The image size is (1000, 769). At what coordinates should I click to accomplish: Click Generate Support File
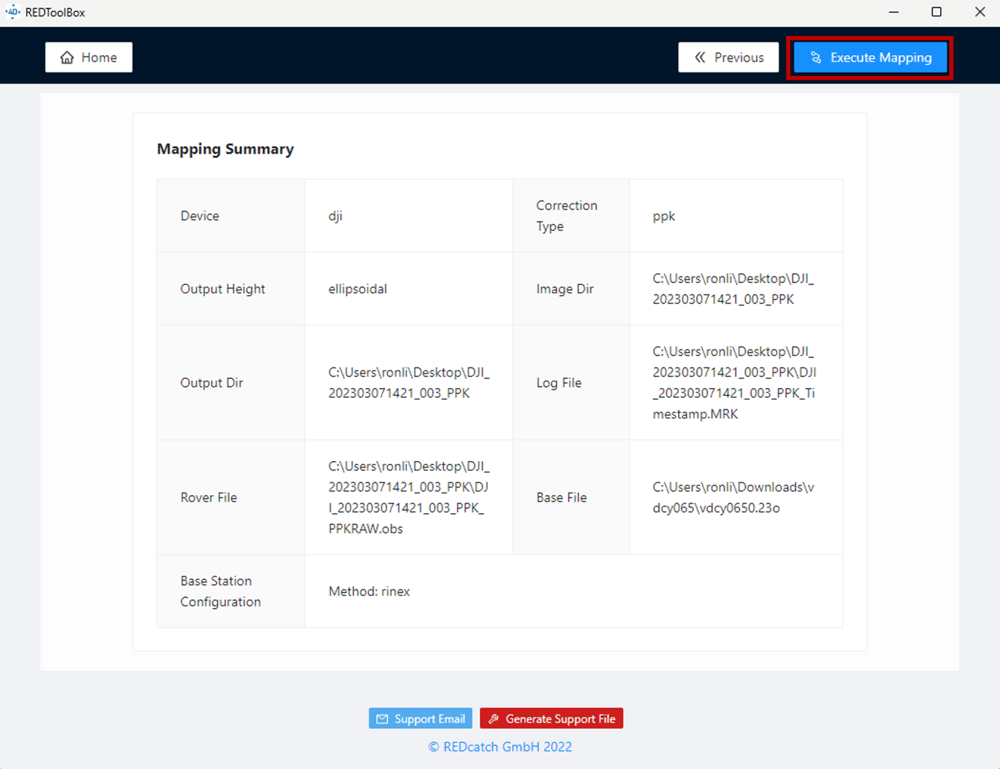coord(551,718)
